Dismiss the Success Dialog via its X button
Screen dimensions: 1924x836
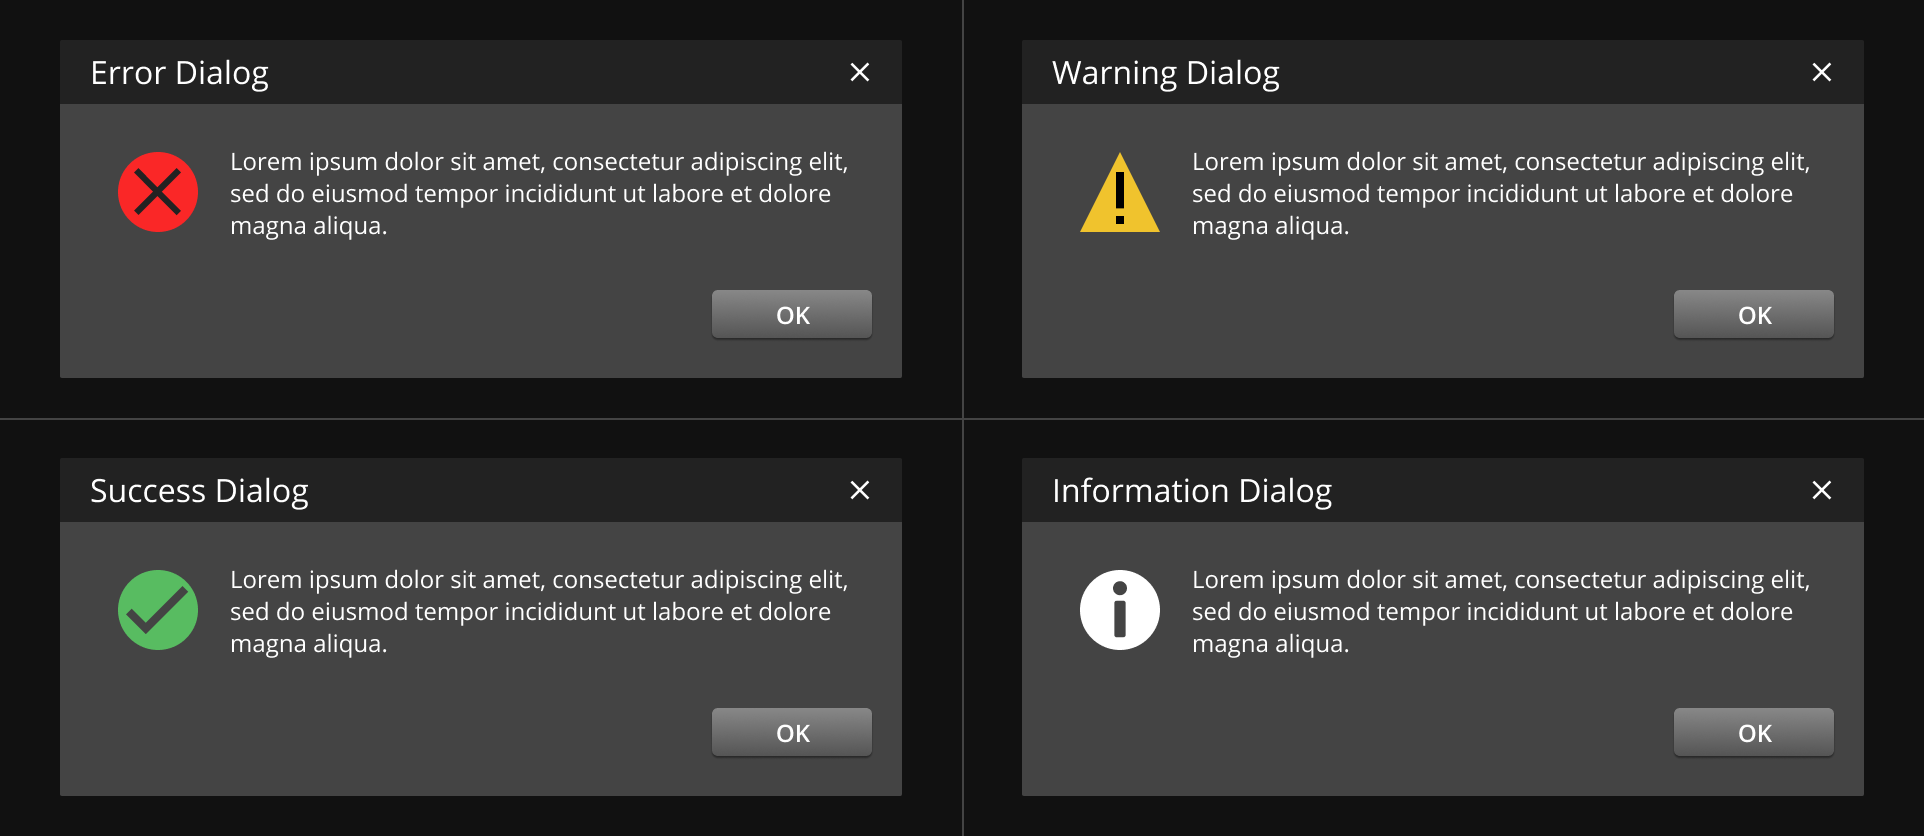pyautogui.click(x=860, y=490)
